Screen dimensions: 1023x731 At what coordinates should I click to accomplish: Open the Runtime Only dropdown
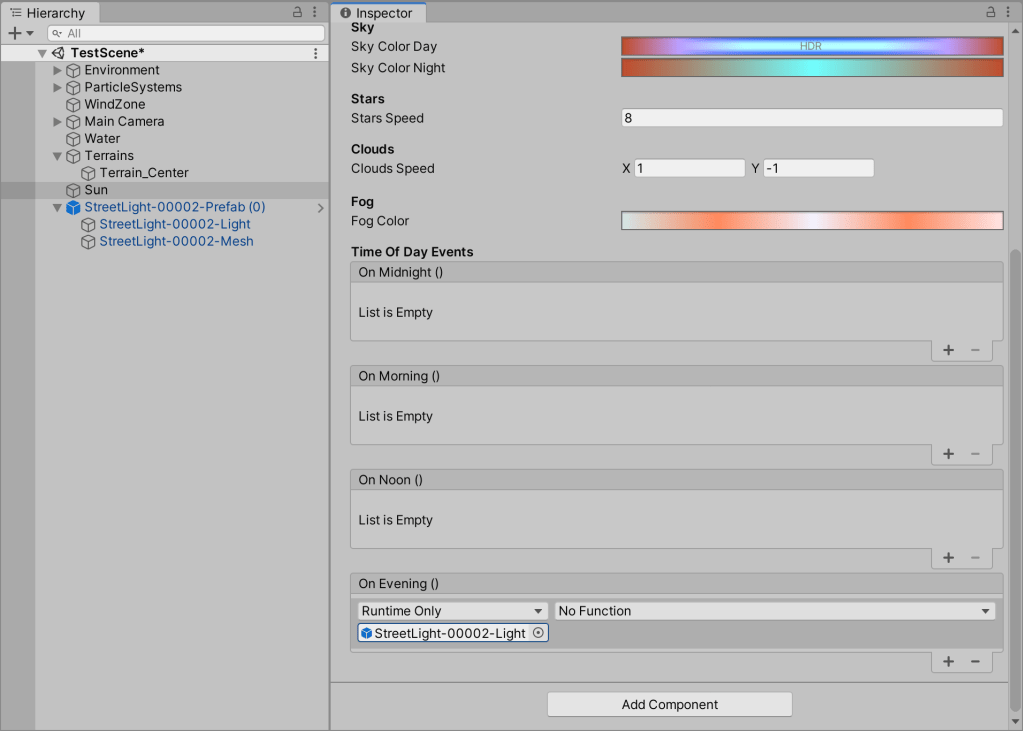click(452, 611)
